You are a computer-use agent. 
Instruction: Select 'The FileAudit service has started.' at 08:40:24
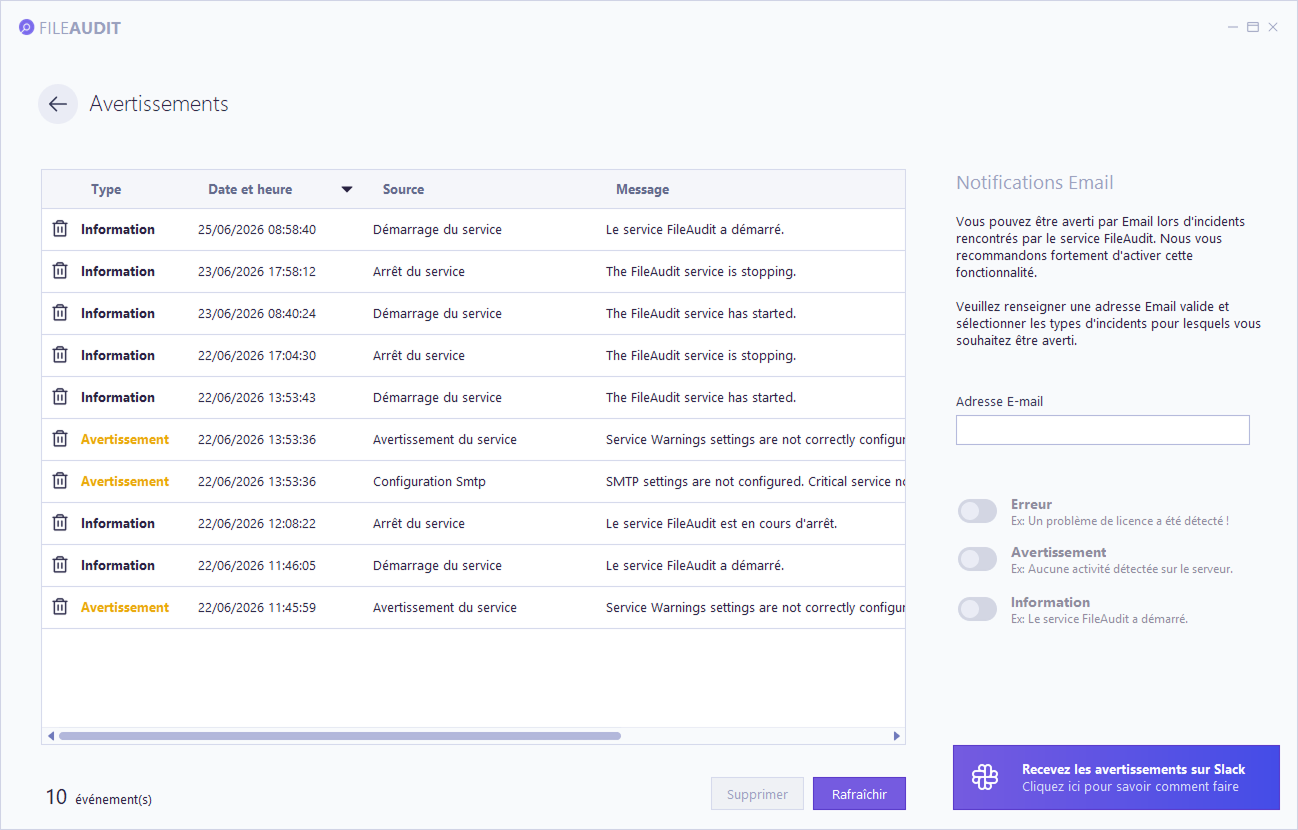701,313
